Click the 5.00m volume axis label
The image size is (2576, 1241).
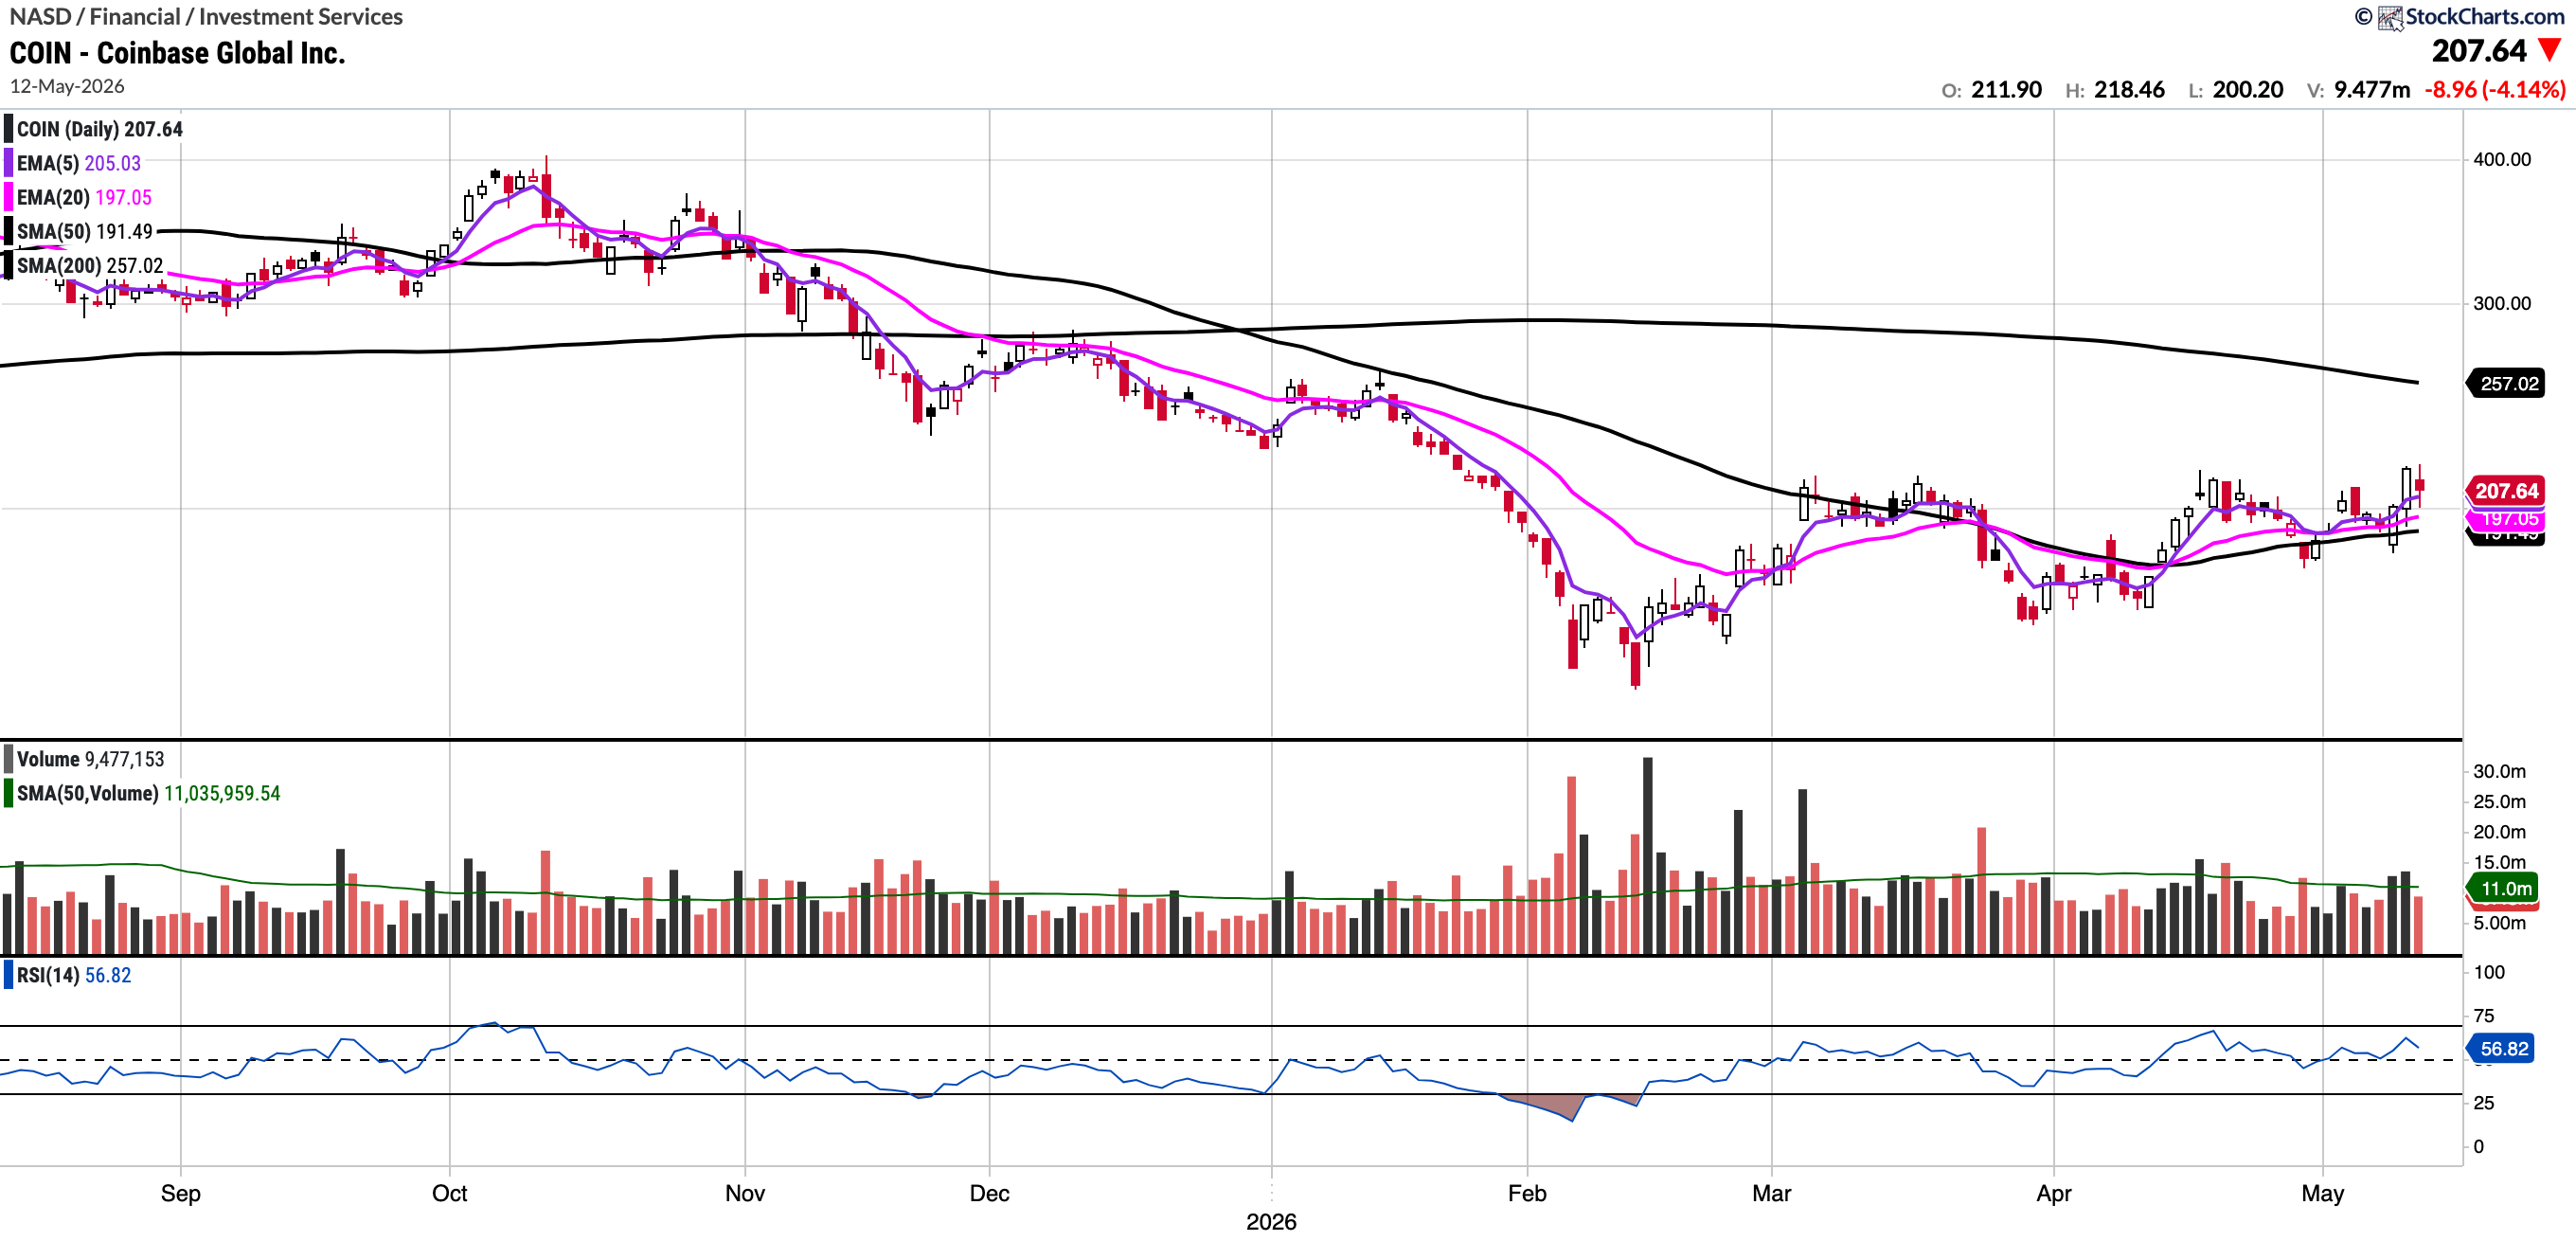click(x=2499, y=923)
